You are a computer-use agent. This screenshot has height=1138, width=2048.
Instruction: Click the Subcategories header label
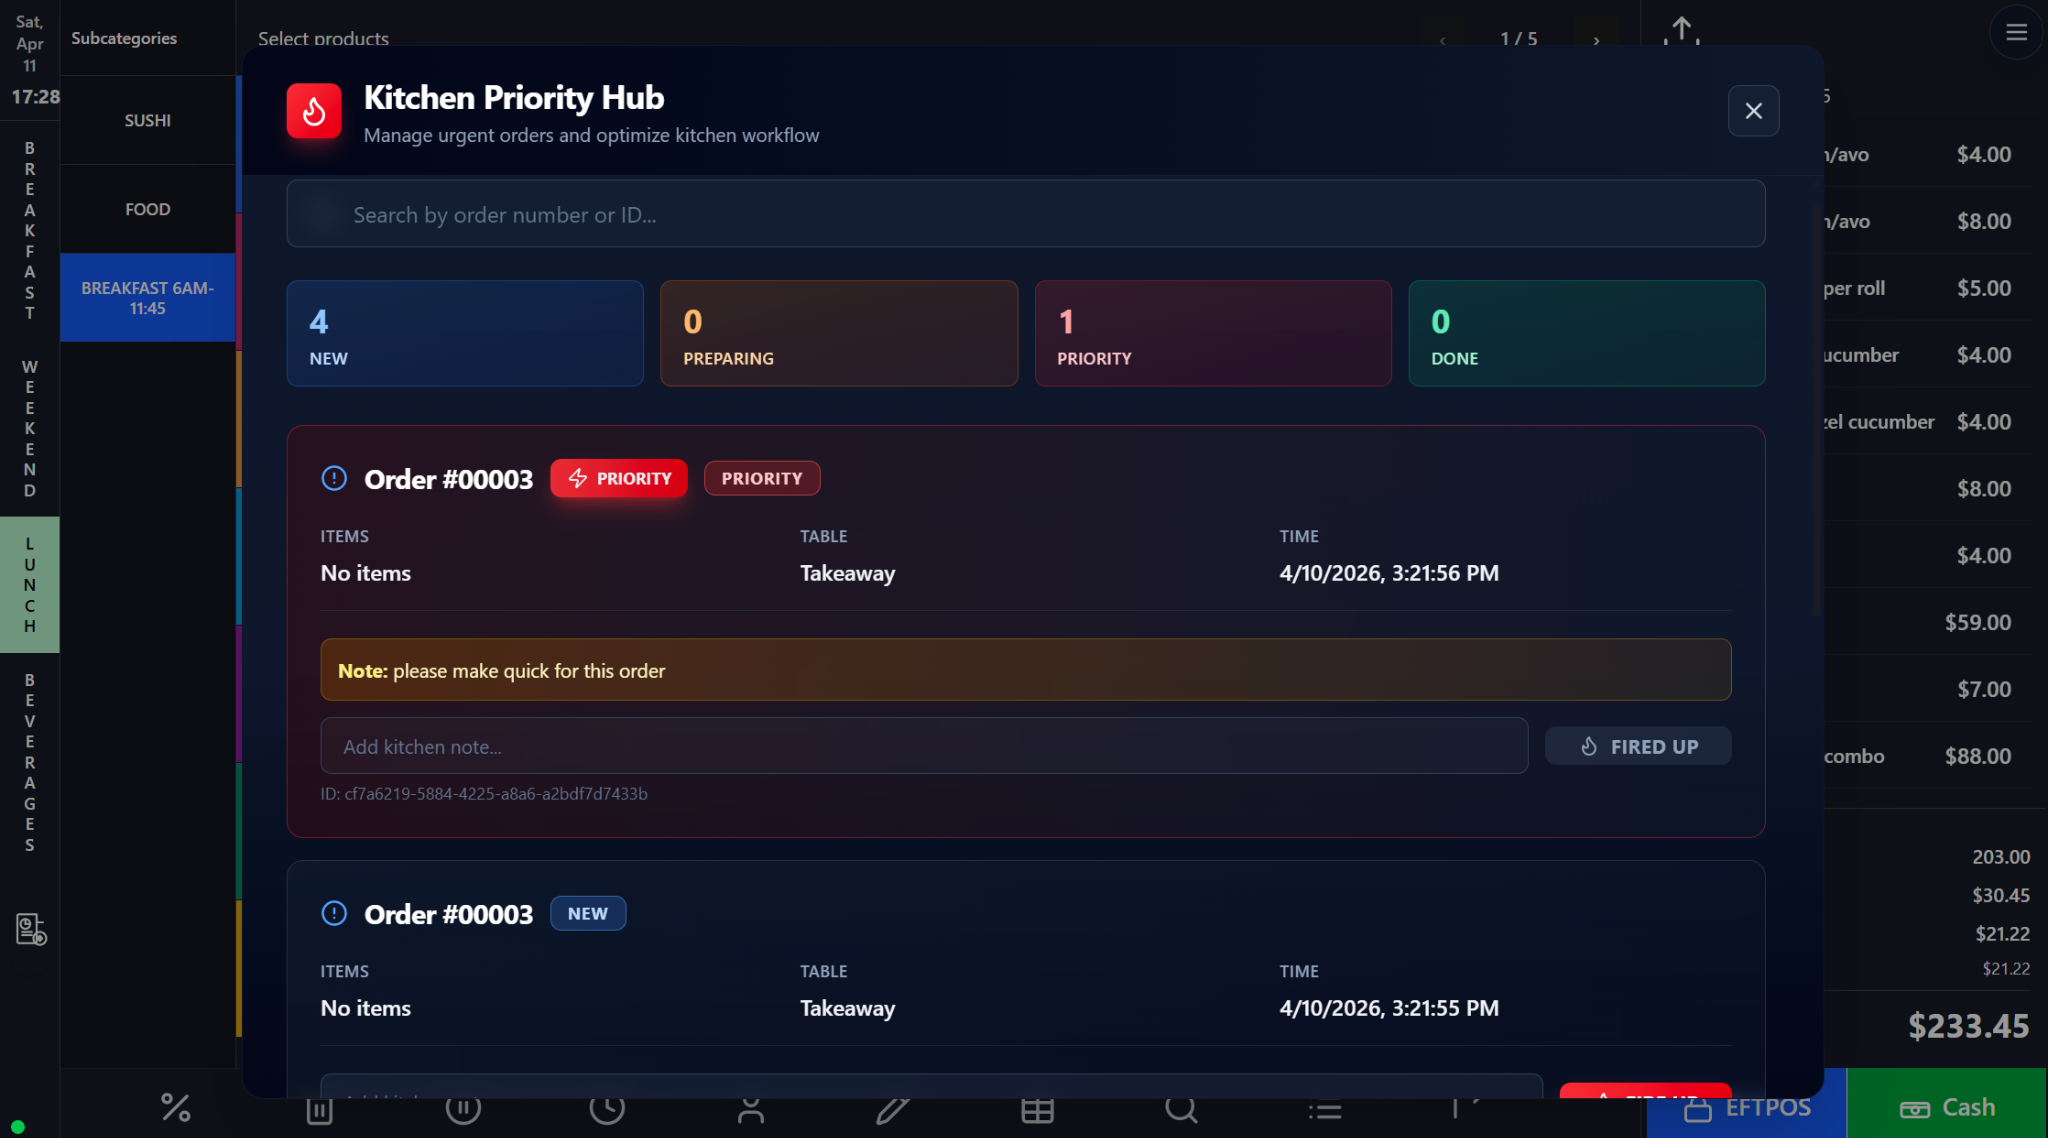click(x=124, y=38)
